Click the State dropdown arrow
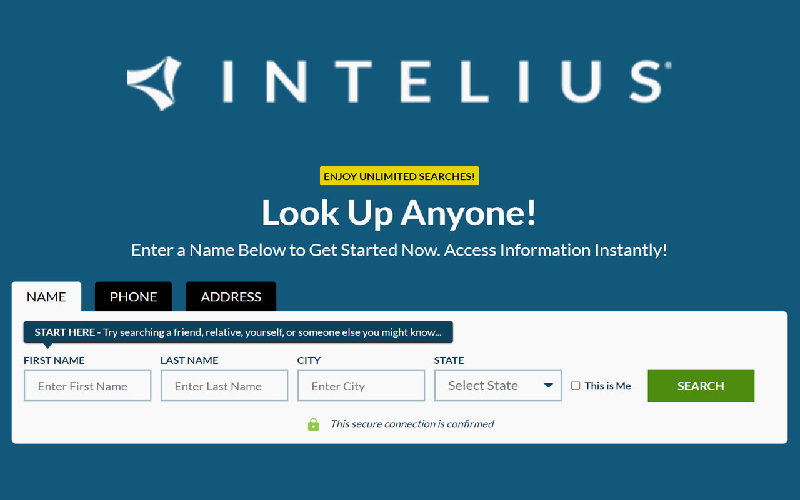Screen dimensions: 800x500 click(x=548, y=385)
